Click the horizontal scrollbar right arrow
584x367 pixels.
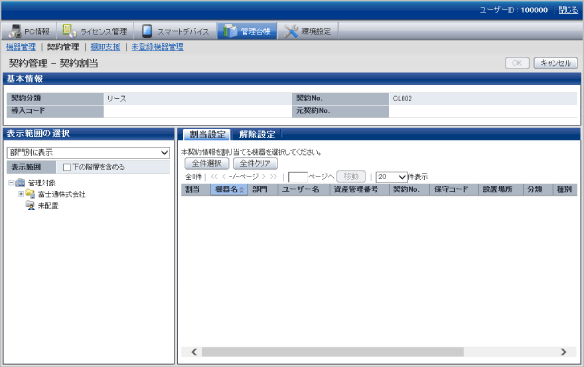pyautogui.click(x=564, y=352)
